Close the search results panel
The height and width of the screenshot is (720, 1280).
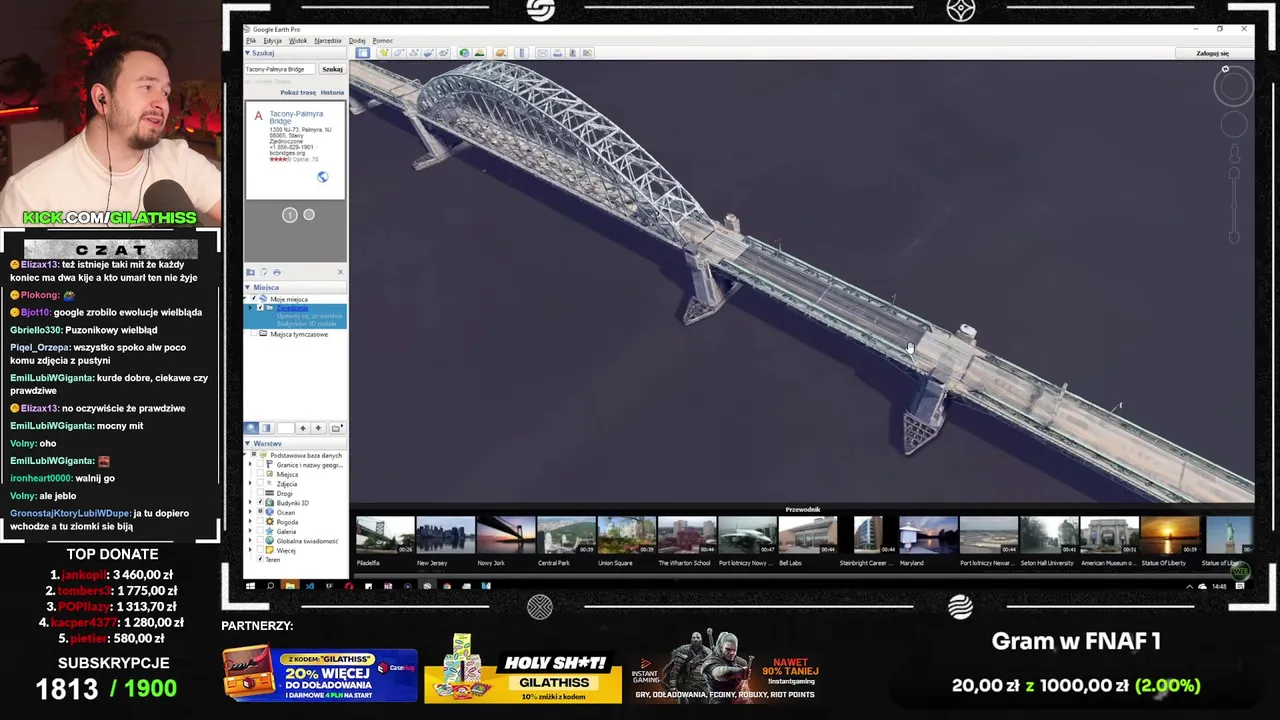(x=340, y=272)
